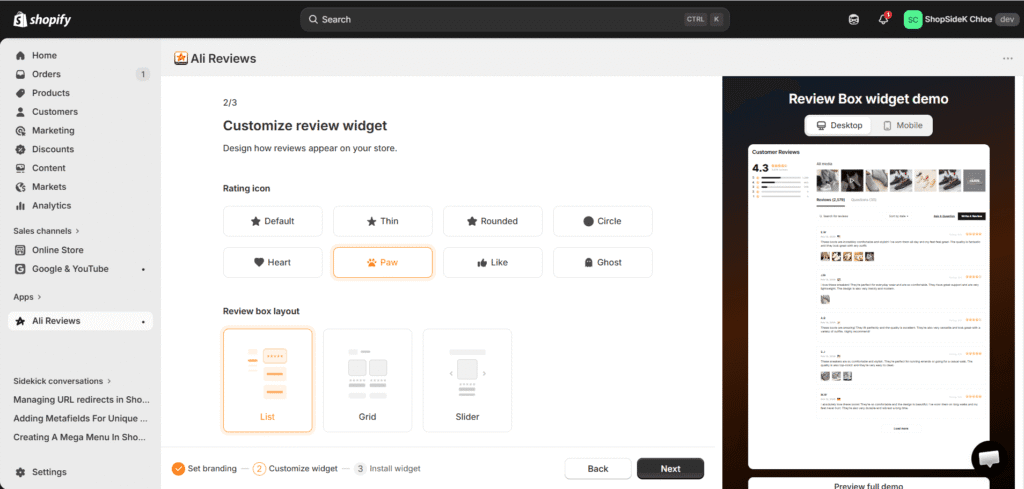Viewport: 1024px width, 489px height.
Task: Open Managing URL redirects conversation
Action: (82, 400)
